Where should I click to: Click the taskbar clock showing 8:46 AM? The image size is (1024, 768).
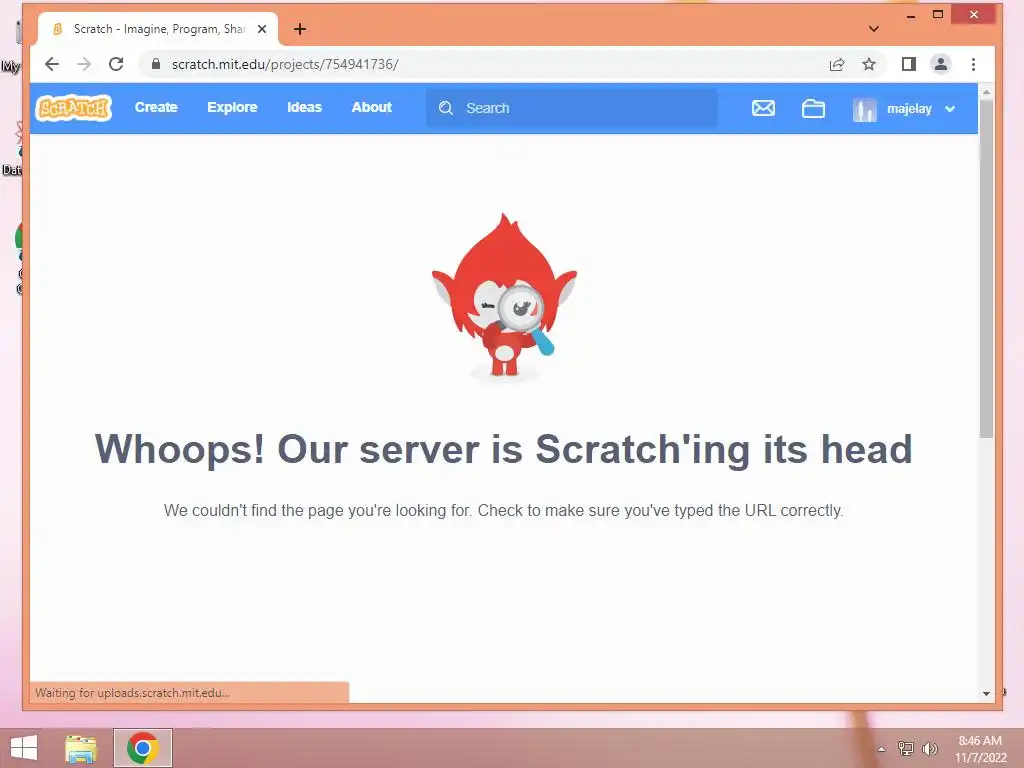[980, 749]
